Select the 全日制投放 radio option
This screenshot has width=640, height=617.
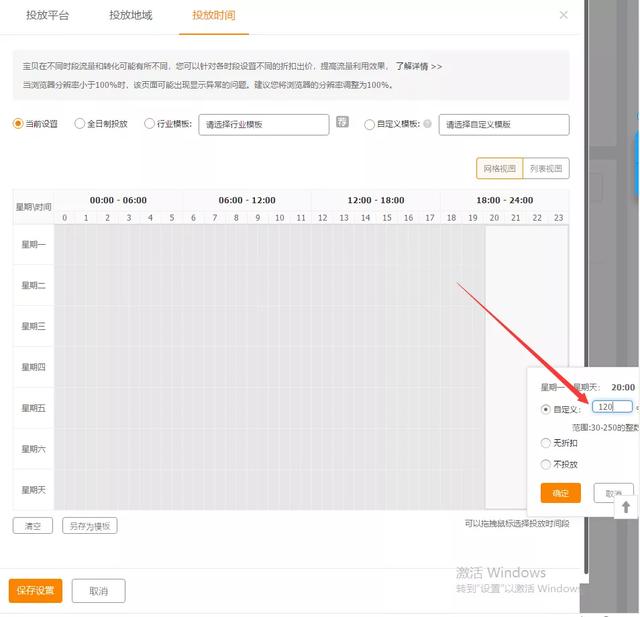click(x=81, y=124)
